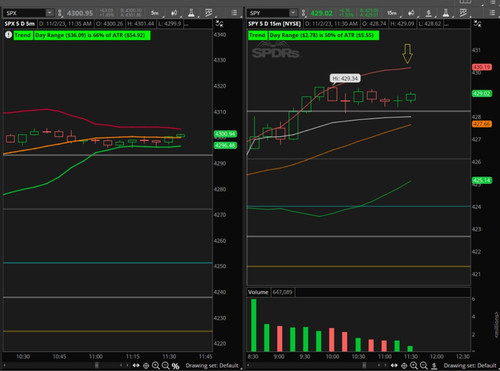Viewport: 500px width, 371px height.
Task: Open chart style candle icon on SPY chart
Action: point(411,13)
